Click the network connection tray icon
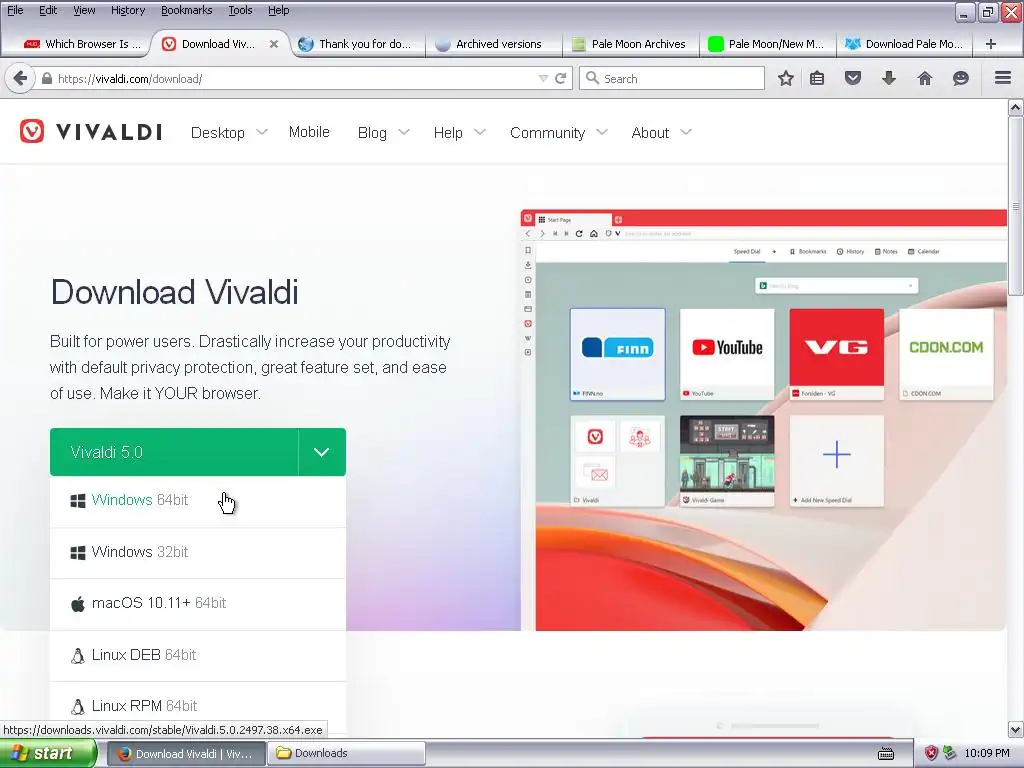This screenshot has height=768, width=1024. [x=949, y=753]
